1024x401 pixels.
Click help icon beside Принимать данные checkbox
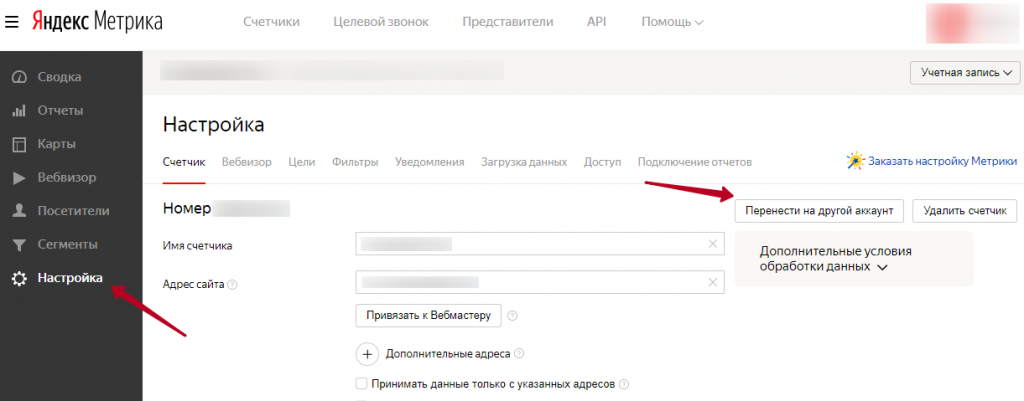(624, 384)
